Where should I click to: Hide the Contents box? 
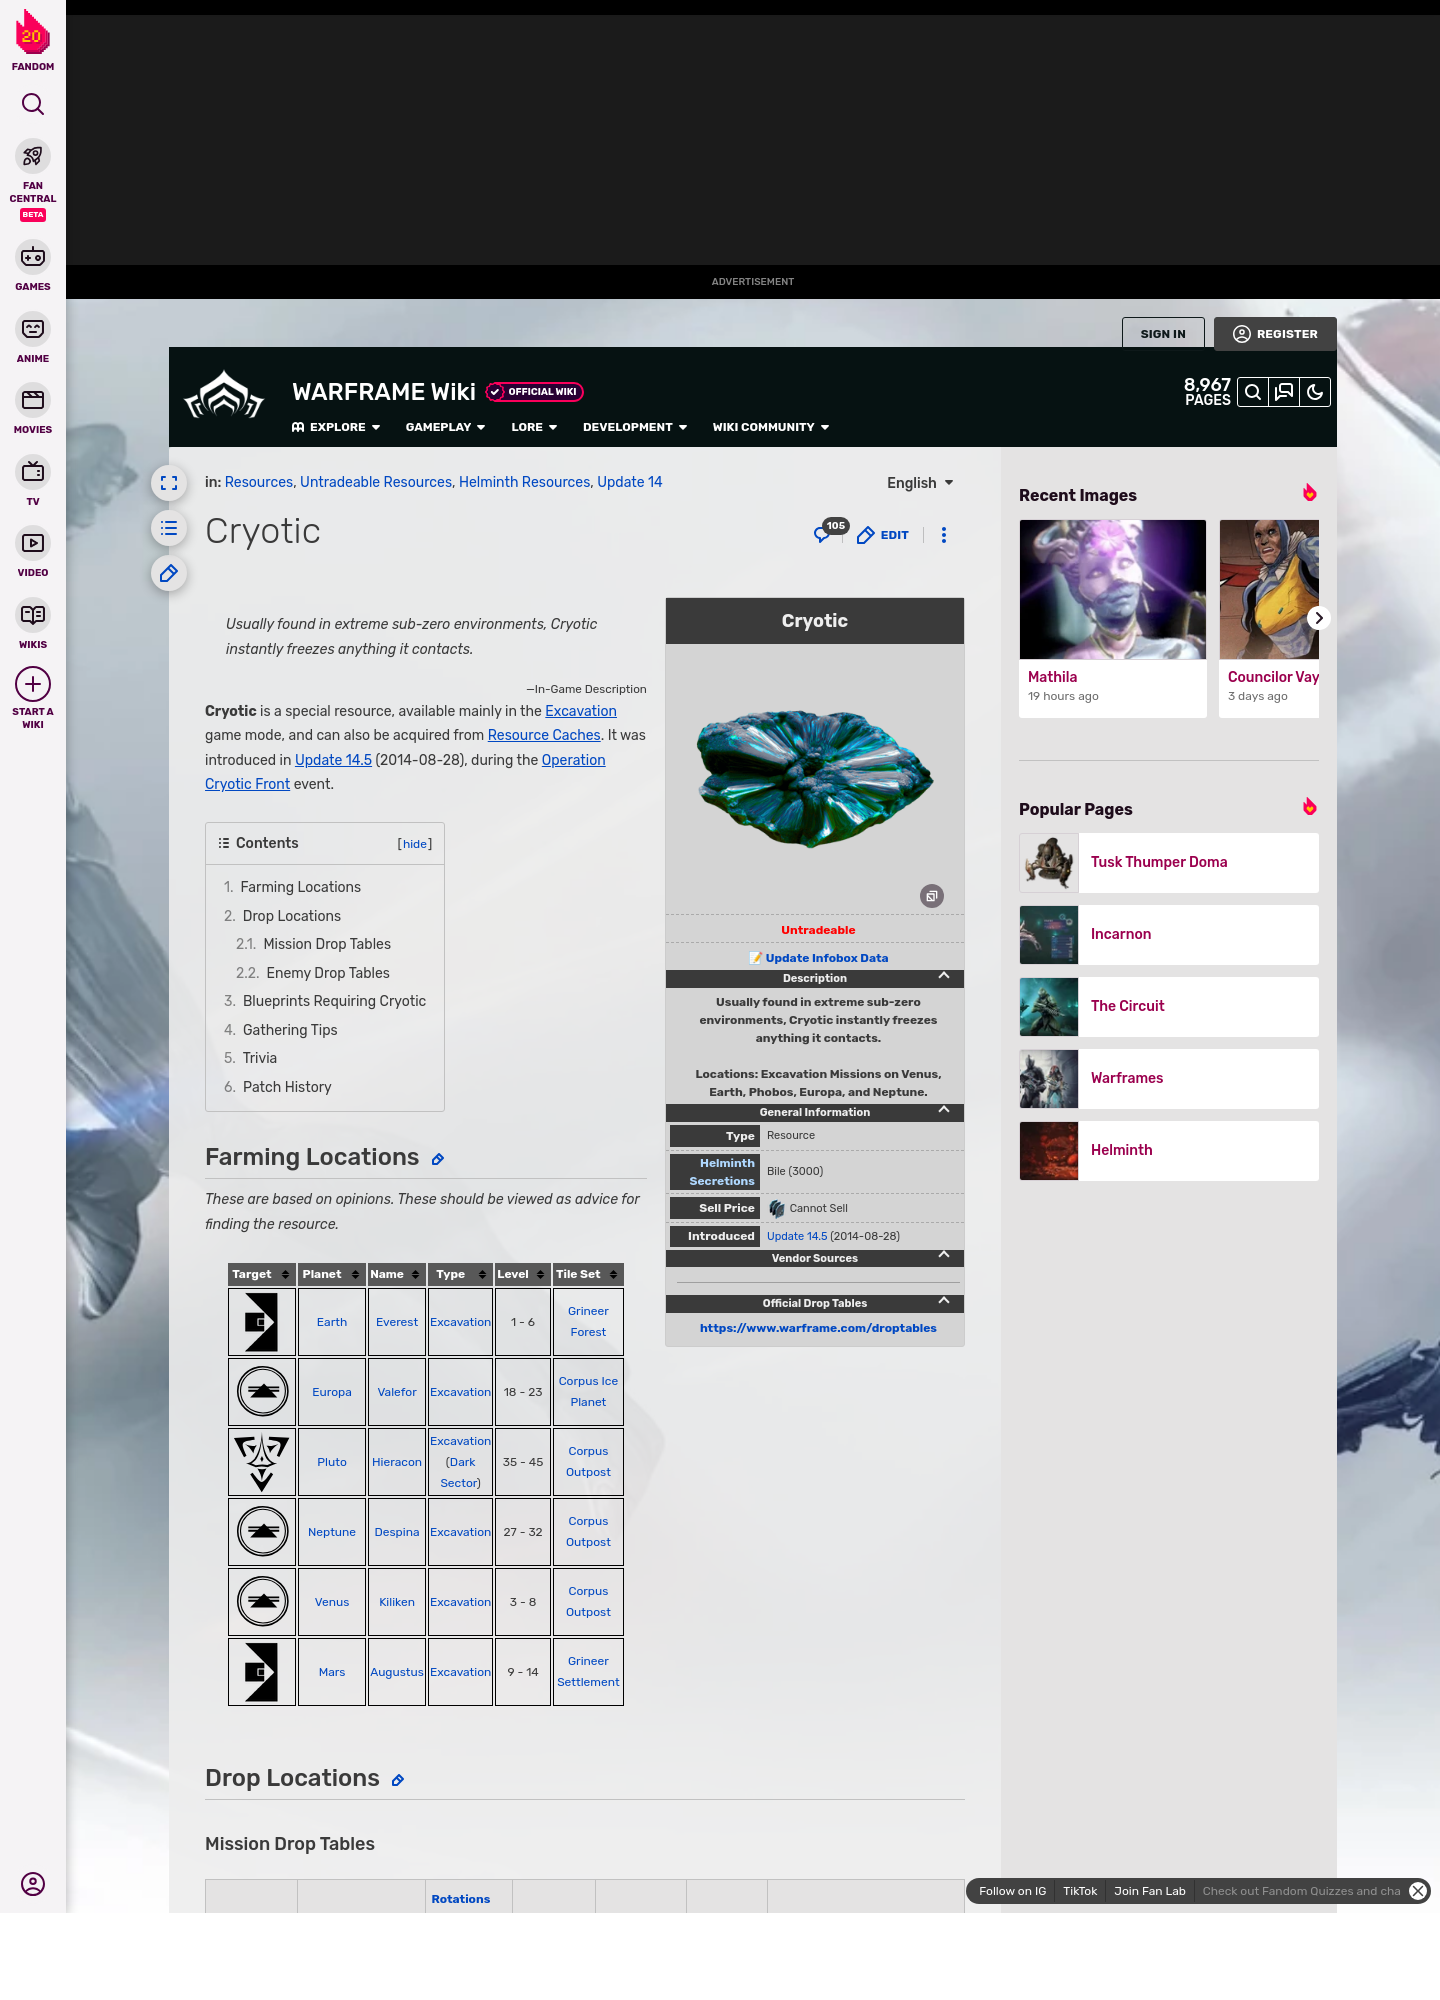415,844
